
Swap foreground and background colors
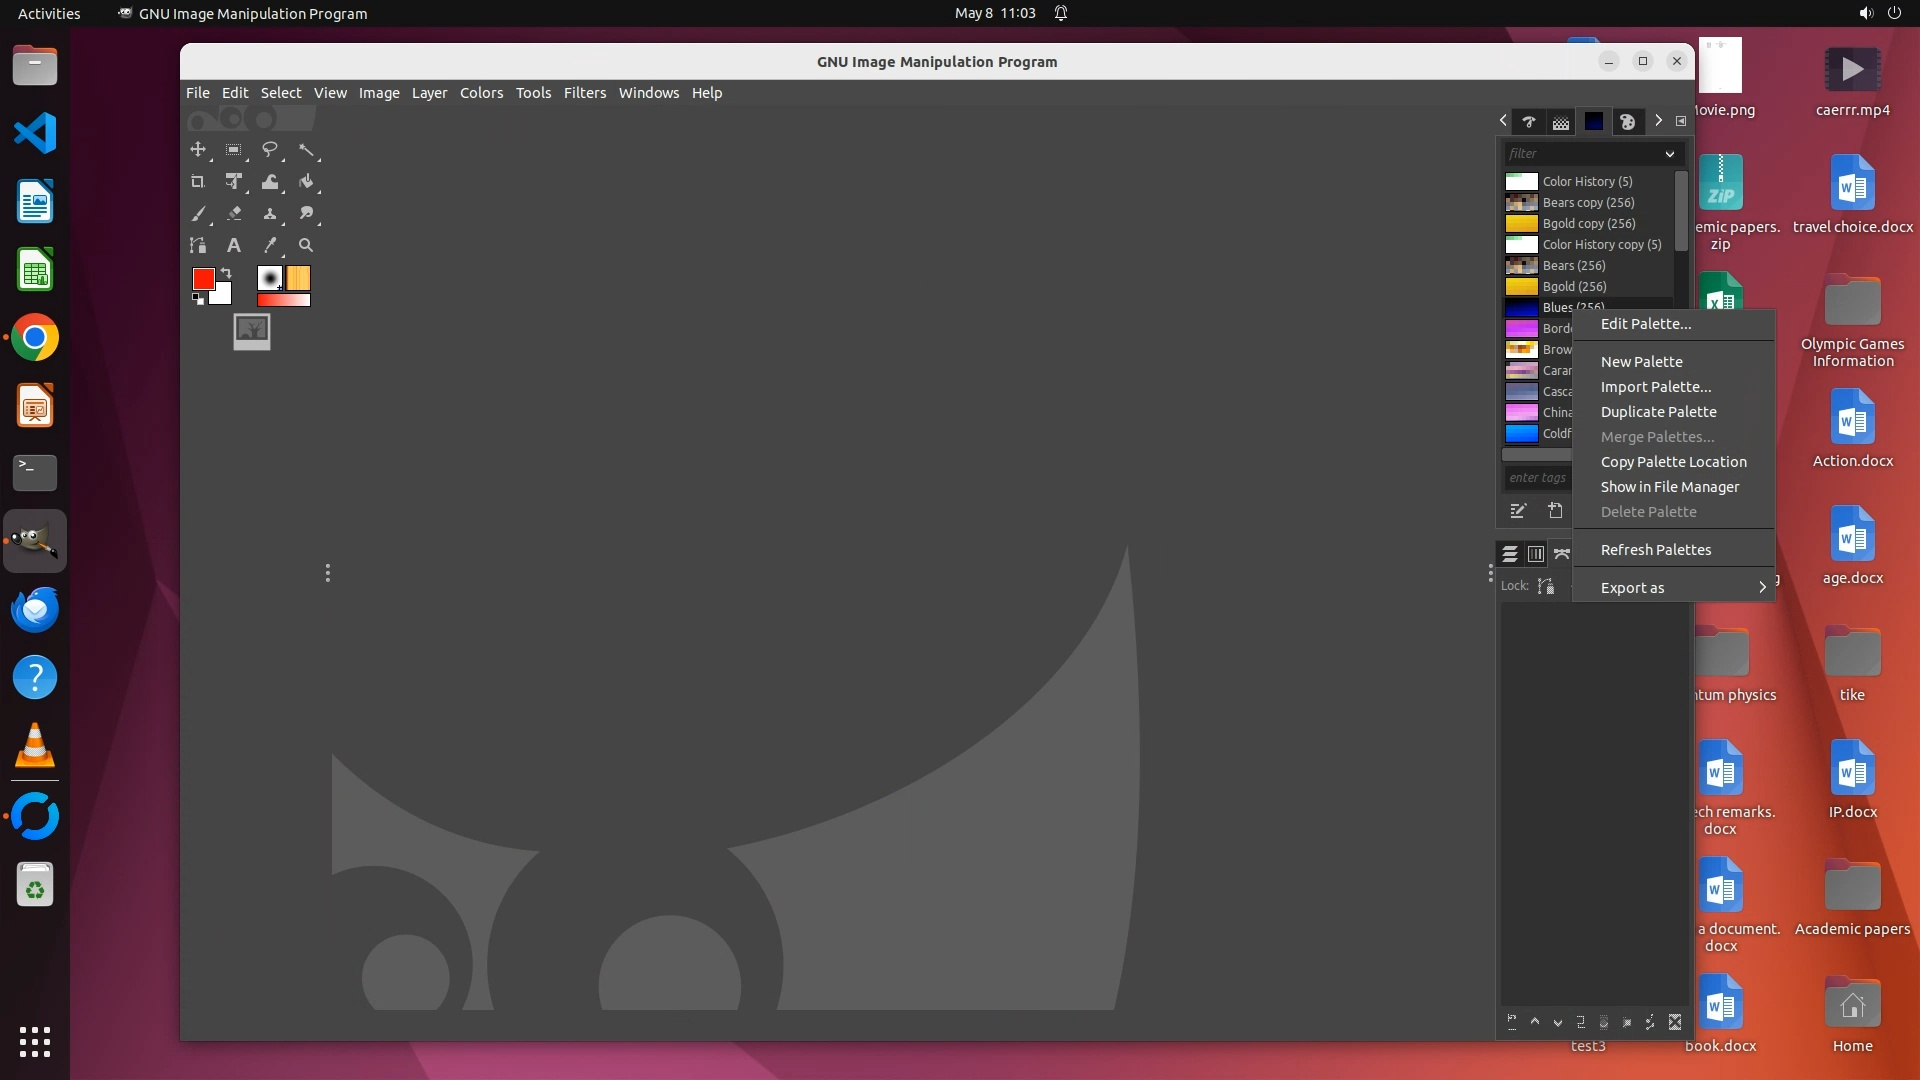point(227,272)
